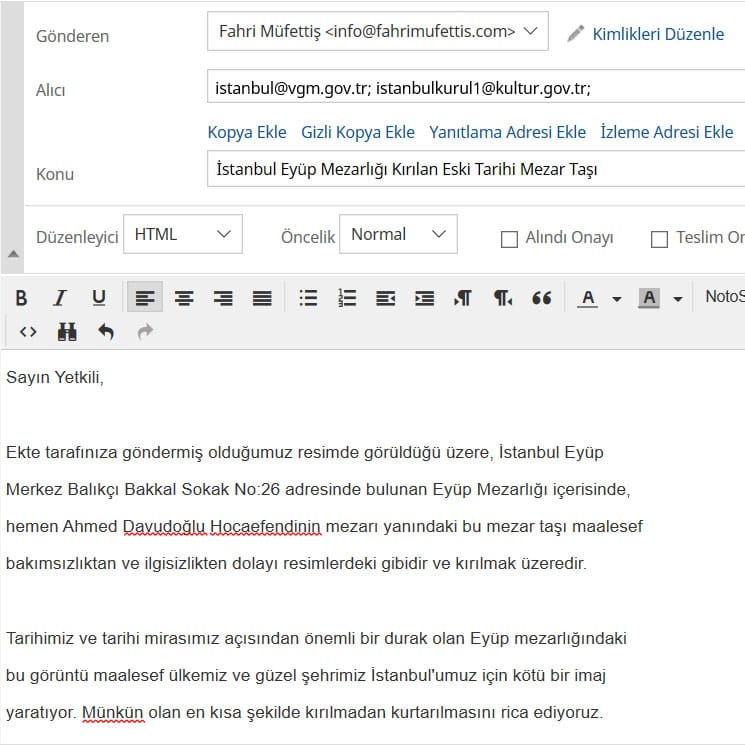Click the text color A icon

[x=588, y=298]
